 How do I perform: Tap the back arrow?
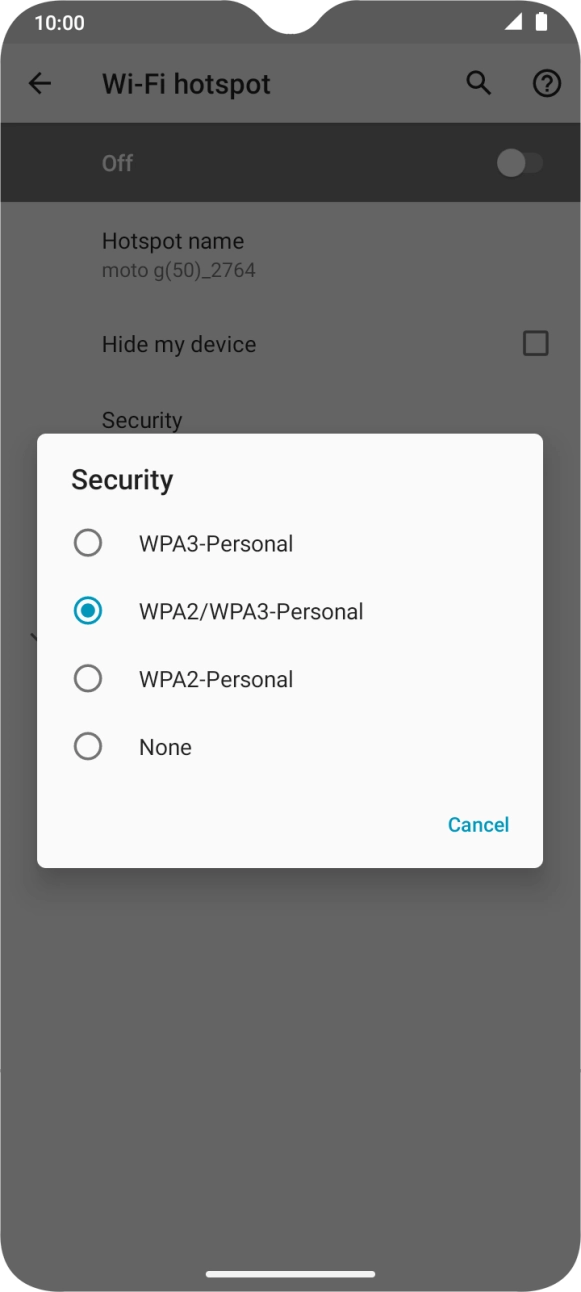click(39, 84)
